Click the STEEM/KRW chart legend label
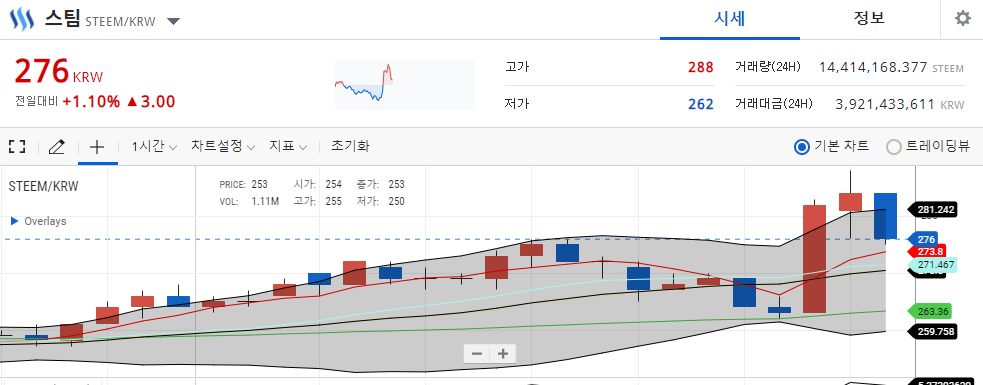 pyautogui.click(x=43, y=186)
